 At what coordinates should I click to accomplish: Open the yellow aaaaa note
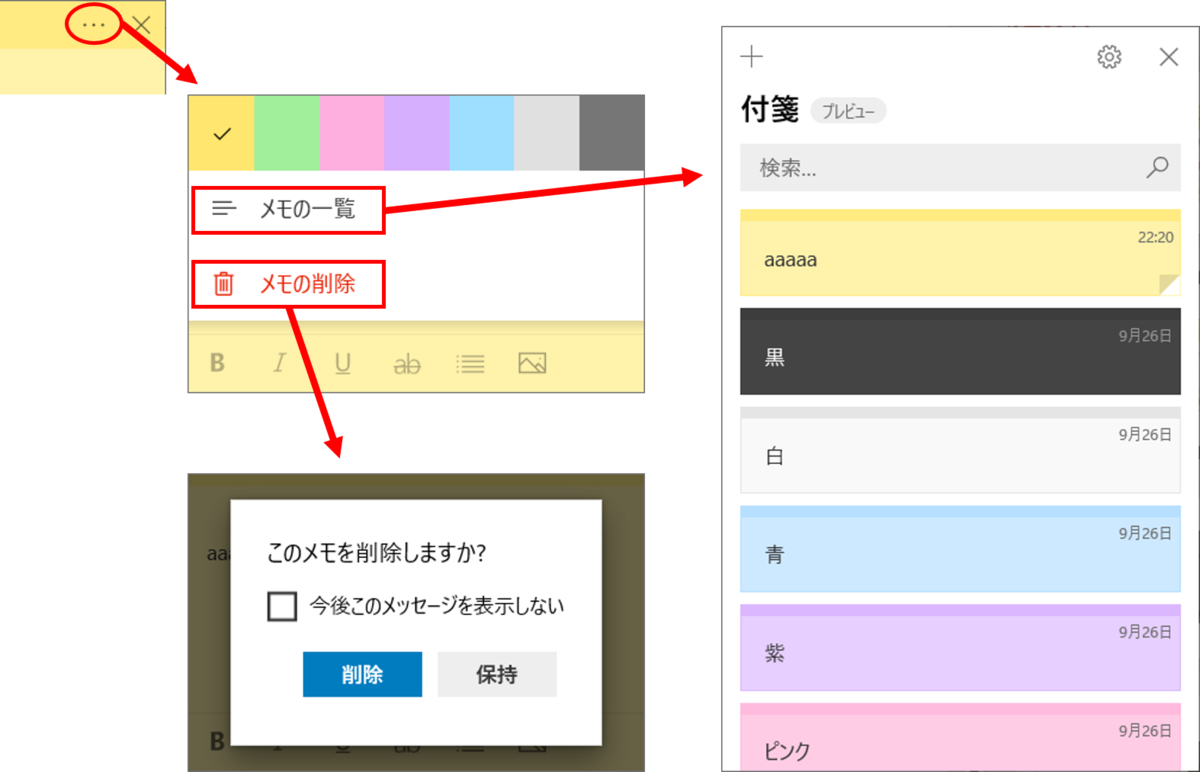(960, 253)
